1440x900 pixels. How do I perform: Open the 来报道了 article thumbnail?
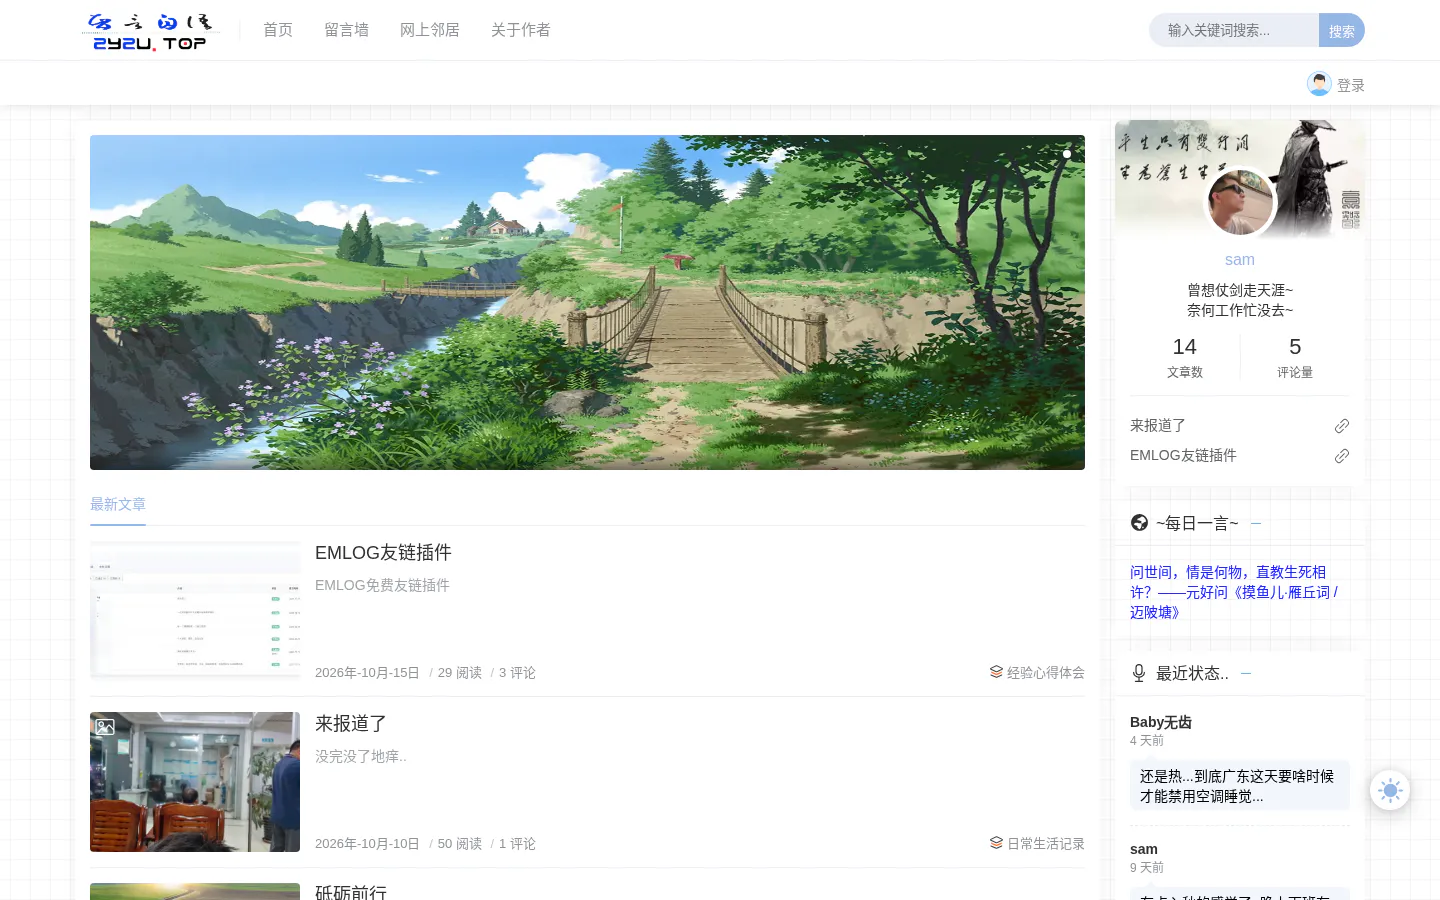click(195, 782)
